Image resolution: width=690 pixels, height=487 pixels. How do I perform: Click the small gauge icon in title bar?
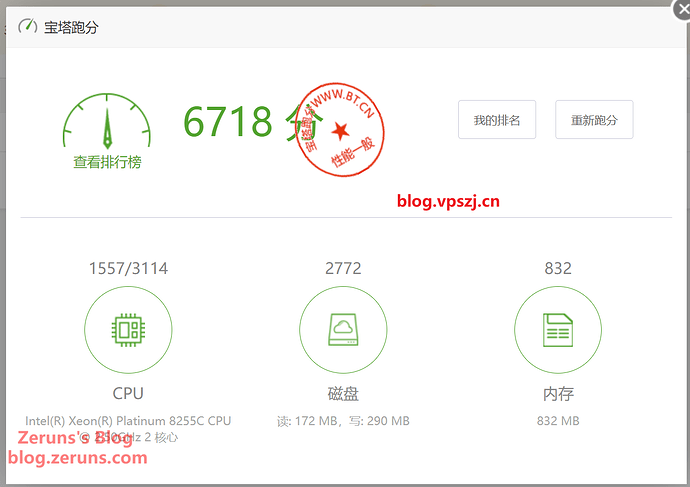28,27
